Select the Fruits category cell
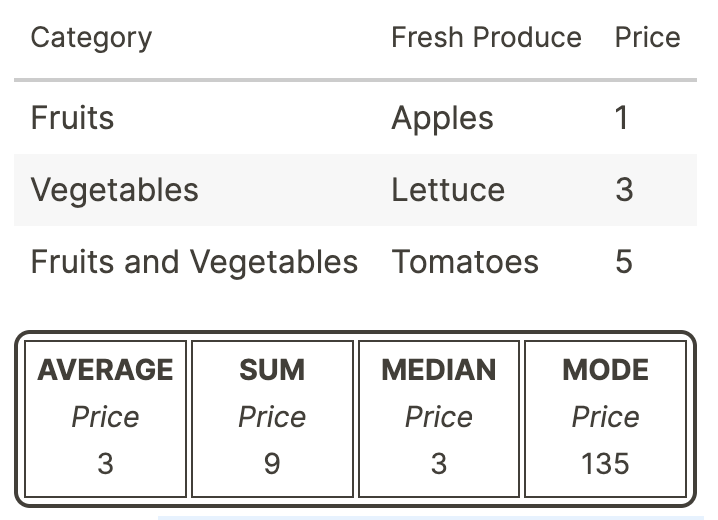This screenshot has width=718, height=520. point(73,118)
